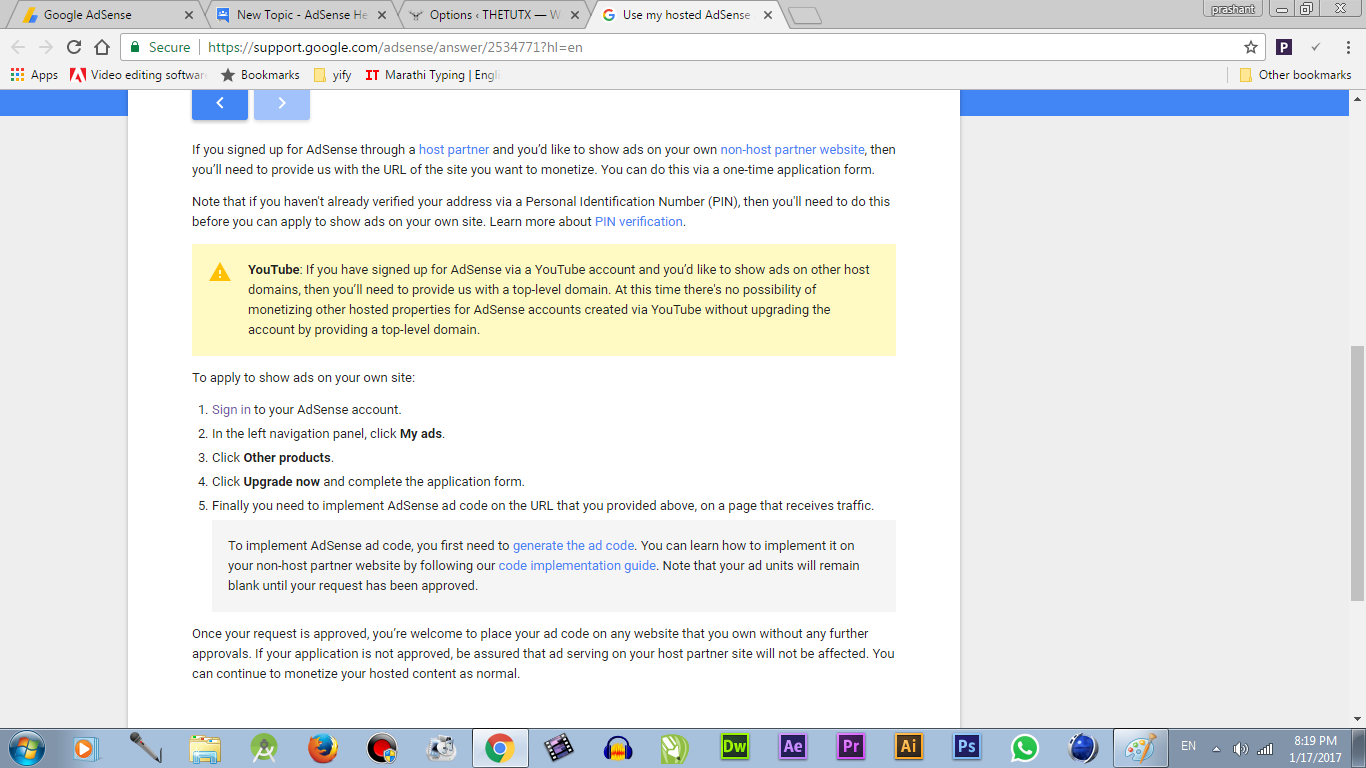Bookmark this page with the star icon

(x=1251, y=47)
